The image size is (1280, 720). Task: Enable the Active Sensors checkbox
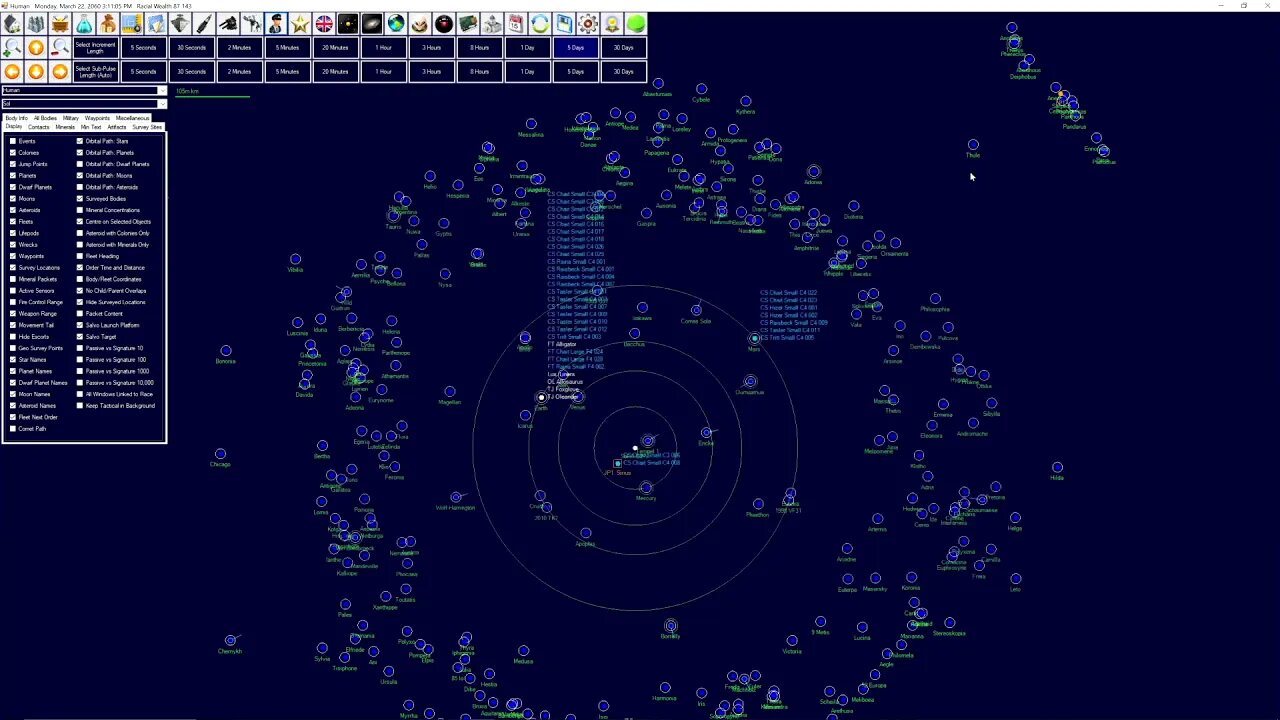[13, 291]
